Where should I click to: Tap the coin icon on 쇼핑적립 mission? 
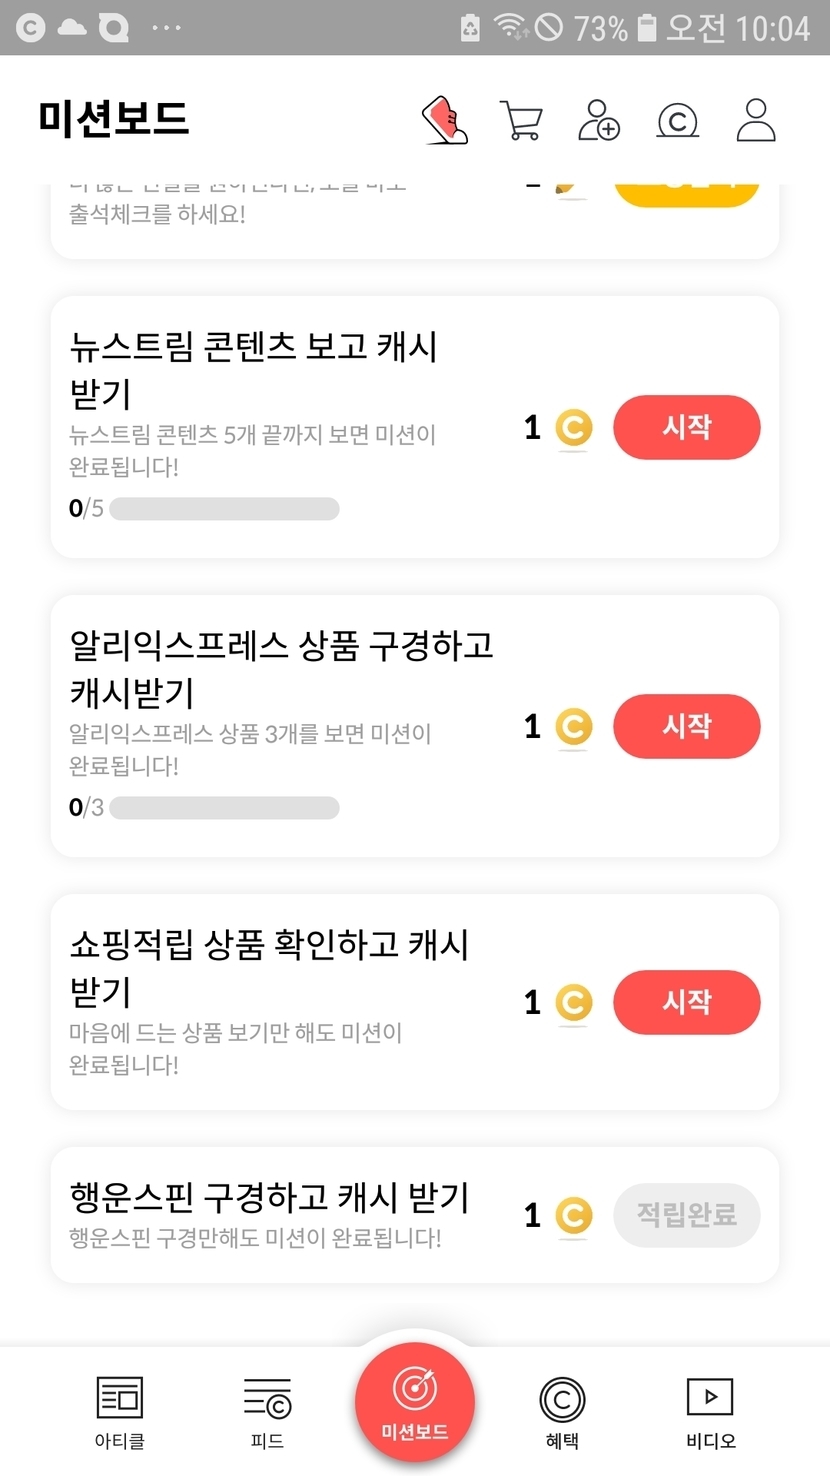coord(573,1002)
